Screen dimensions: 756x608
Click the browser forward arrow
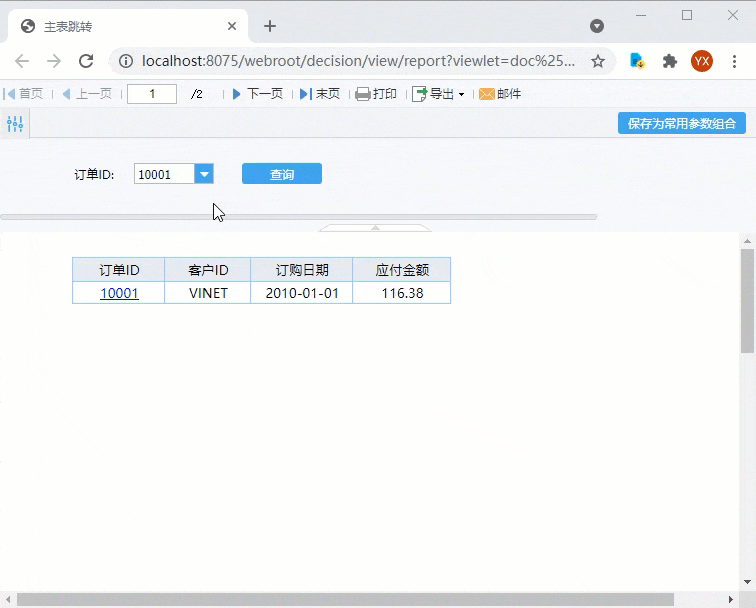(54, 61)
